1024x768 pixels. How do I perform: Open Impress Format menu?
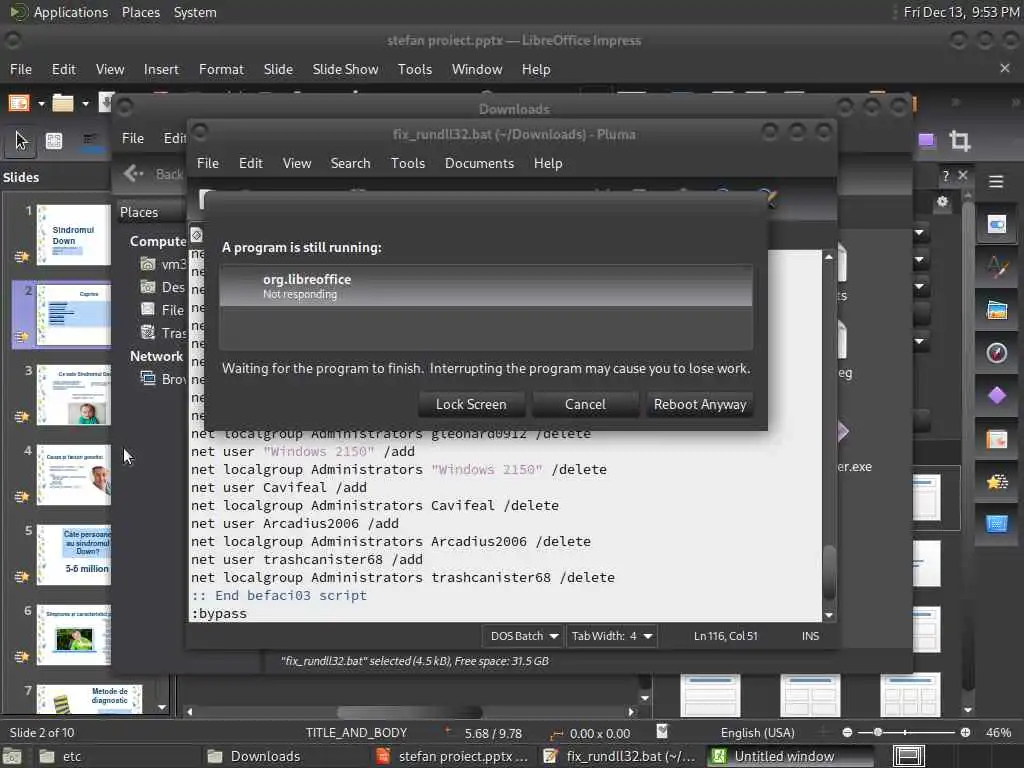221,69
